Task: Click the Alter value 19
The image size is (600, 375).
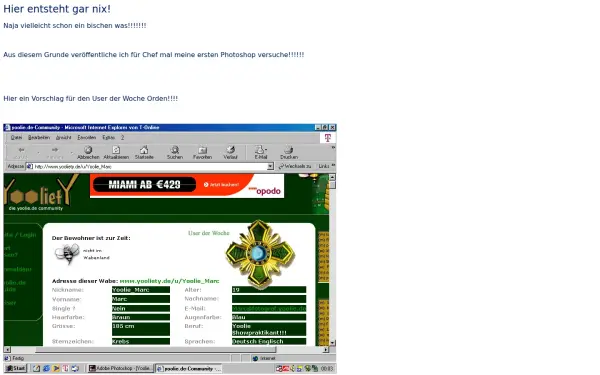Action: click(269, 290)
